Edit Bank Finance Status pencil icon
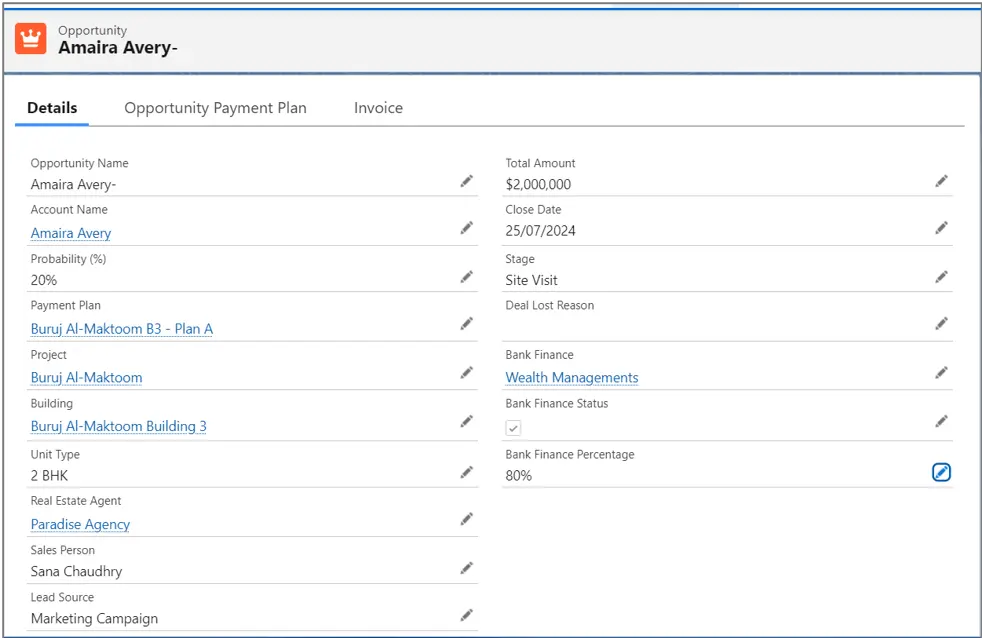Image resolution: width=982 pixels, height=638 pixels. tap(941, 421)
